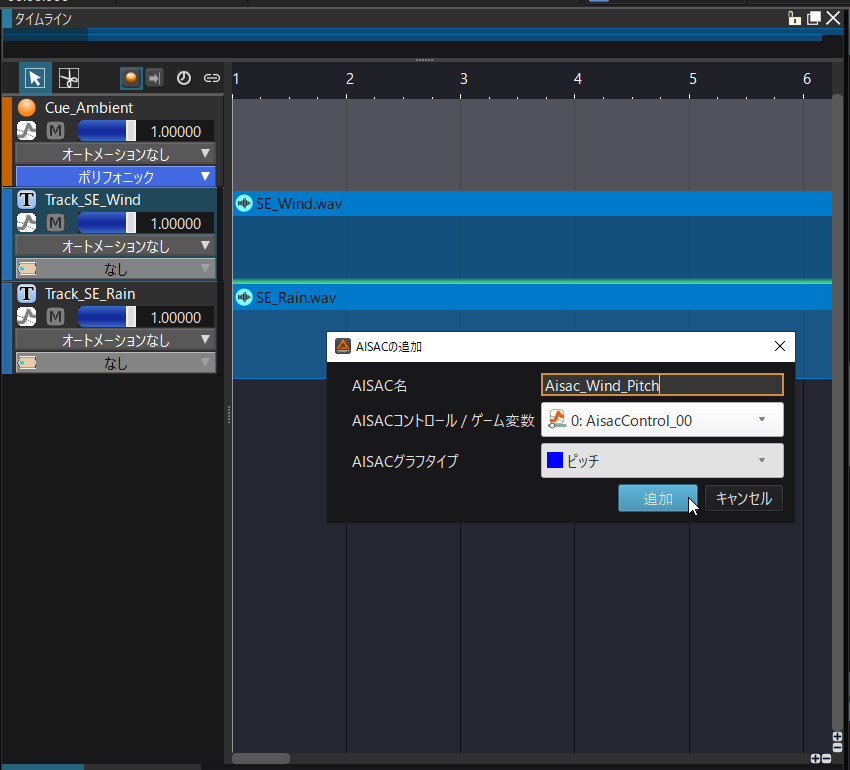Select the scissors cut tool

pyautogui.click(x=69, y=78)
